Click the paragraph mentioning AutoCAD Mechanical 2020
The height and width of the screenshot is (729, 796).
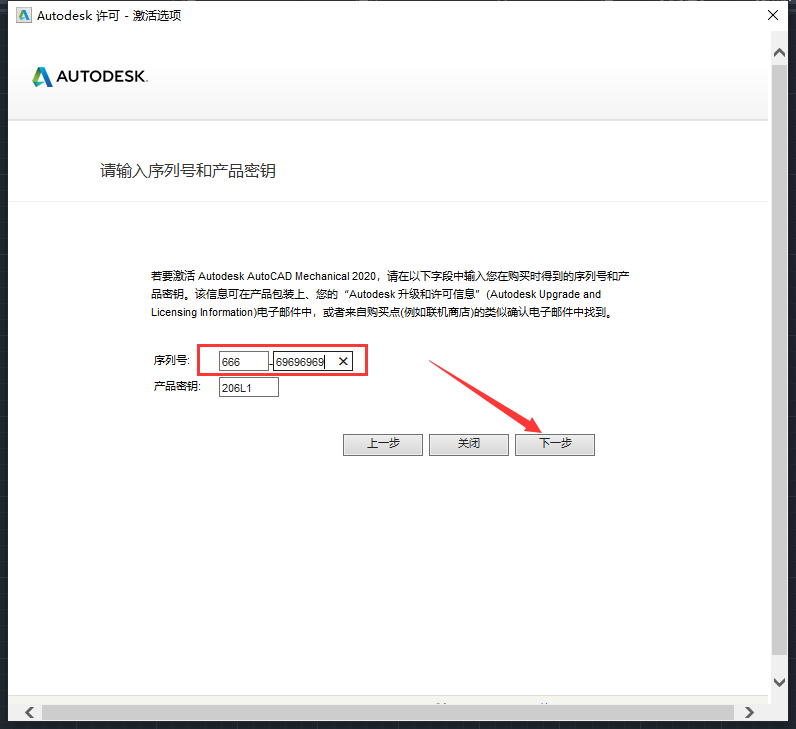(390, 294)
